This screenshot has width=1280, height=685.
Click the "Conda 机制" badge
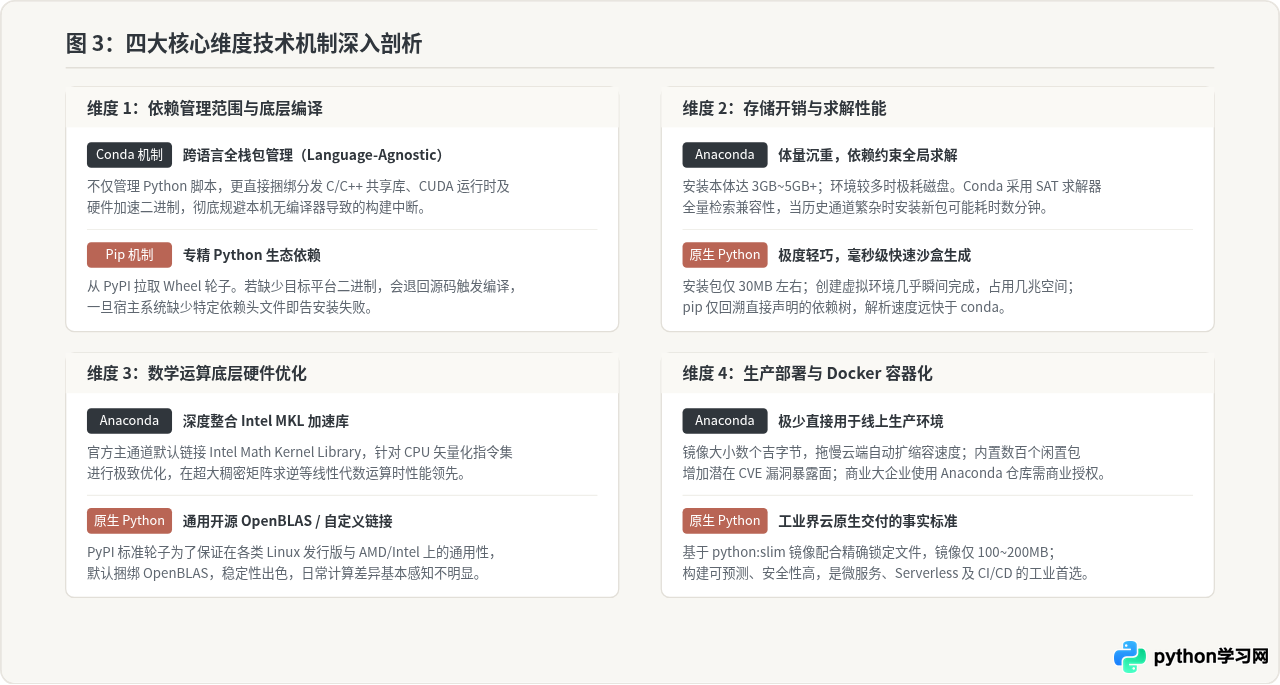point(130,155)
